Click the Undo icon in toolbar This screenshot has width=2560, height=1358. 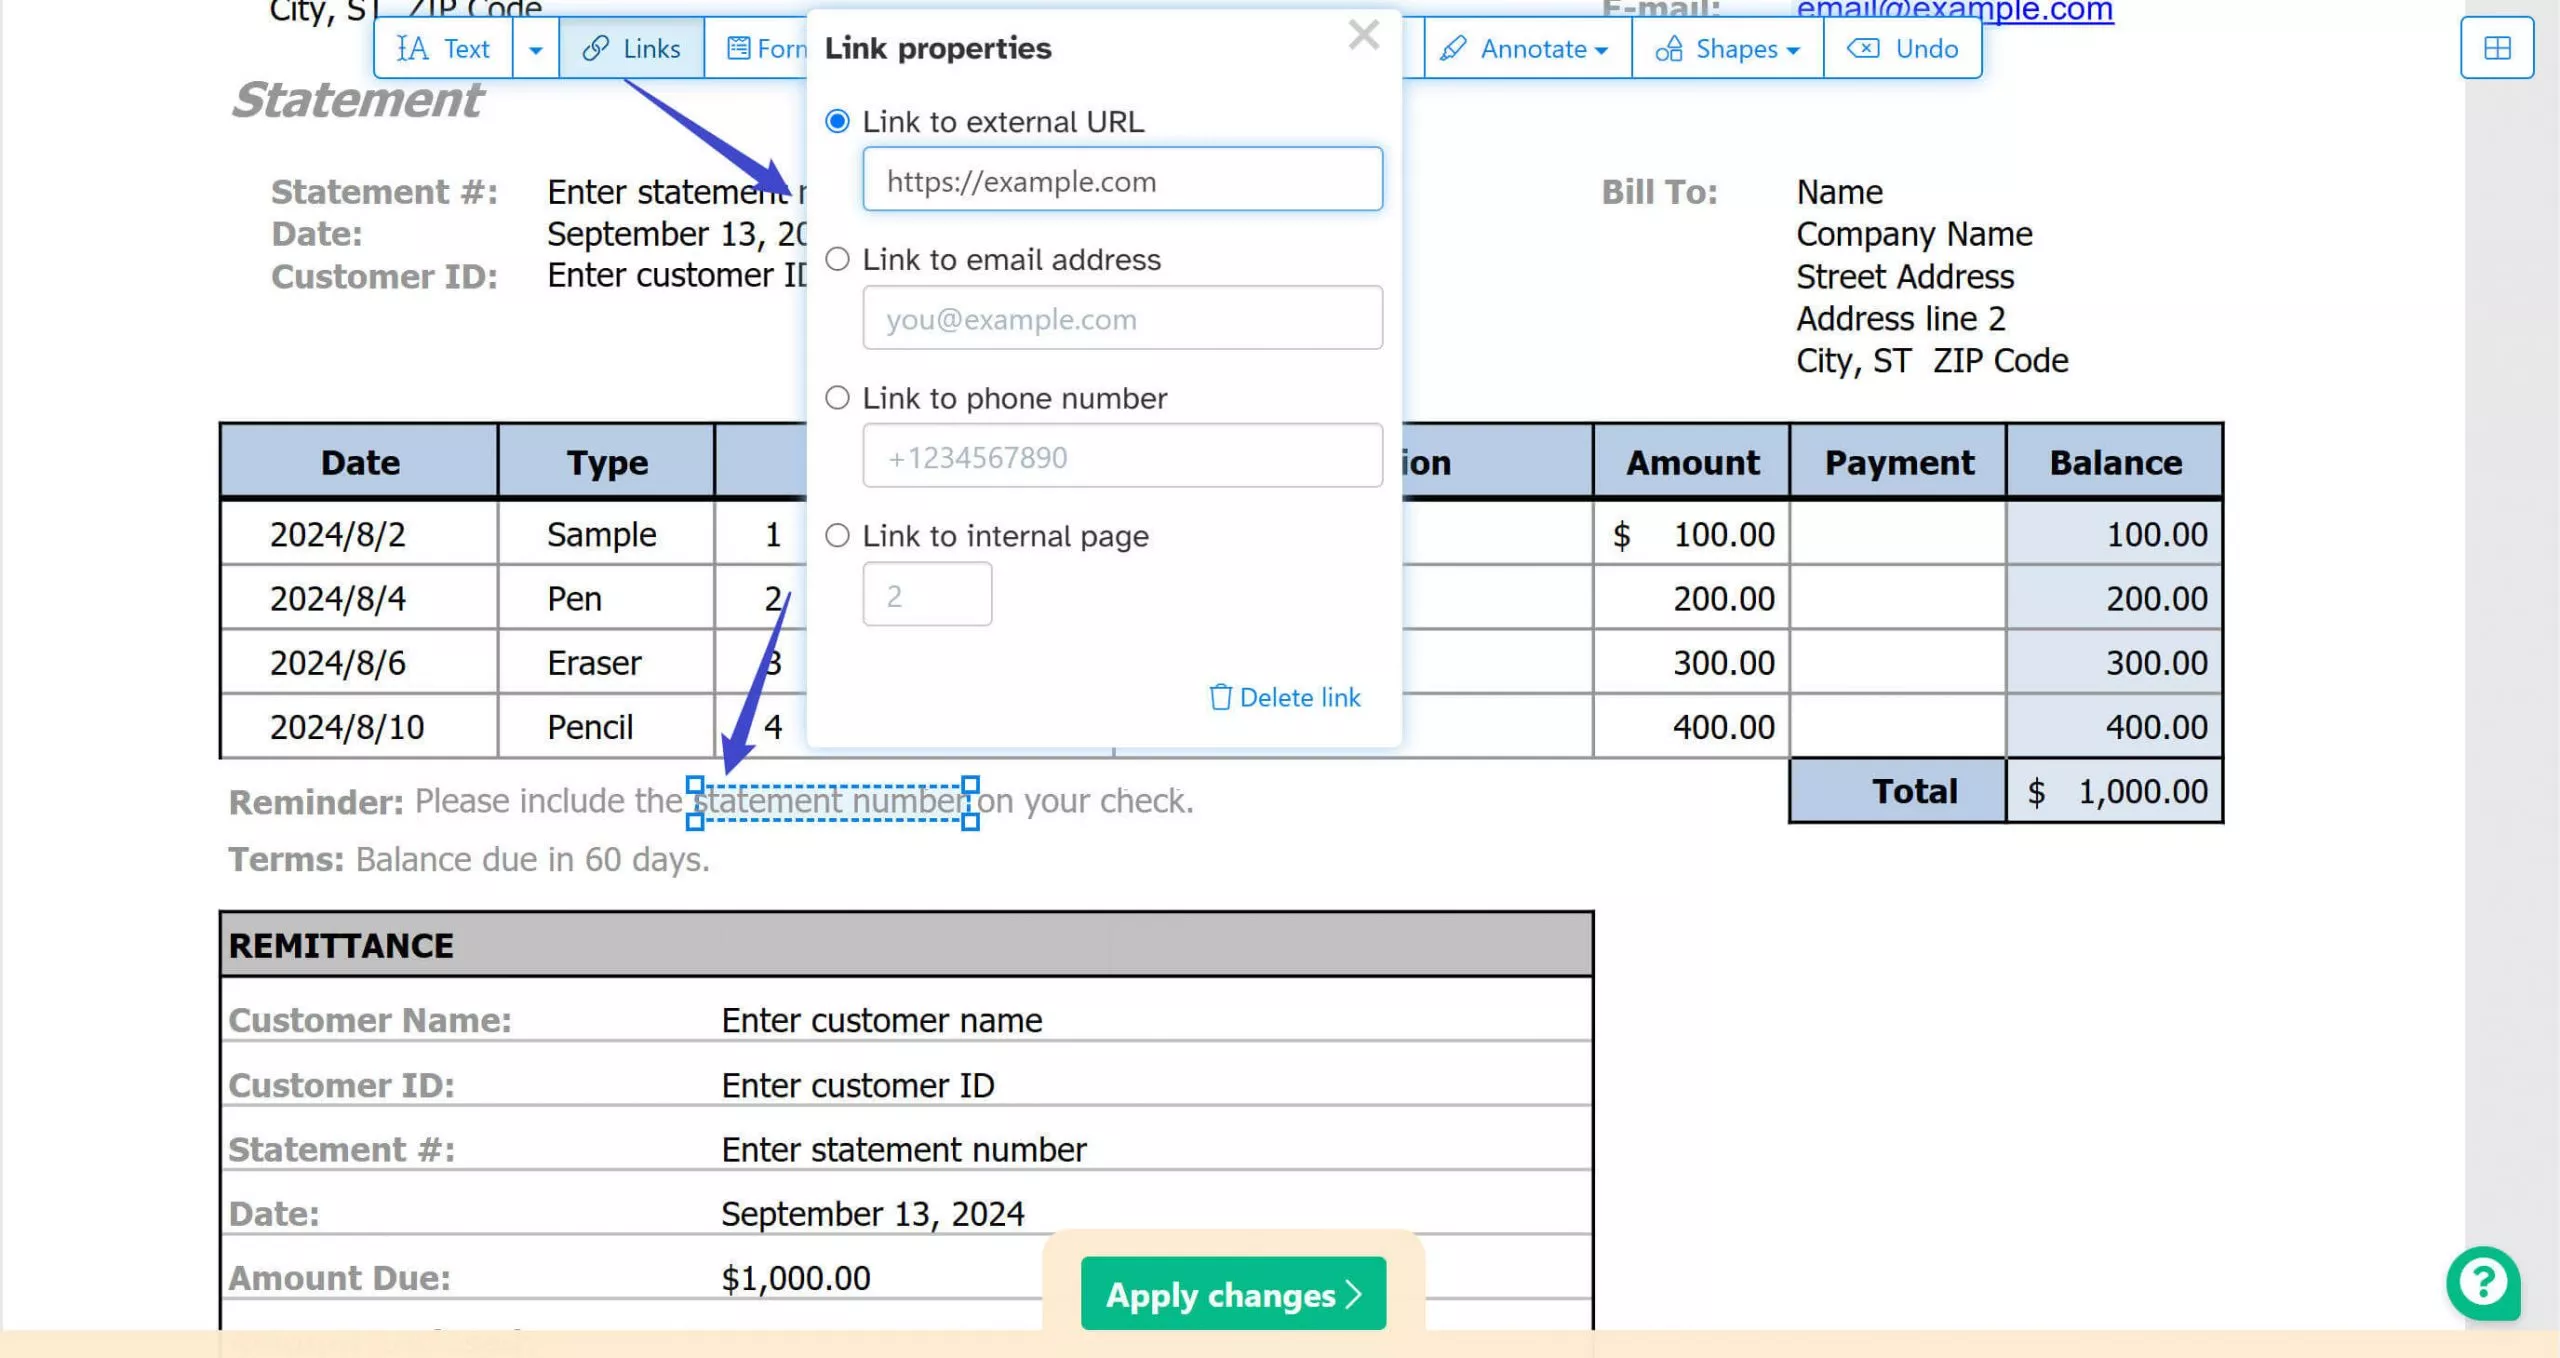pyautogui.click(x=1862, y=48)
